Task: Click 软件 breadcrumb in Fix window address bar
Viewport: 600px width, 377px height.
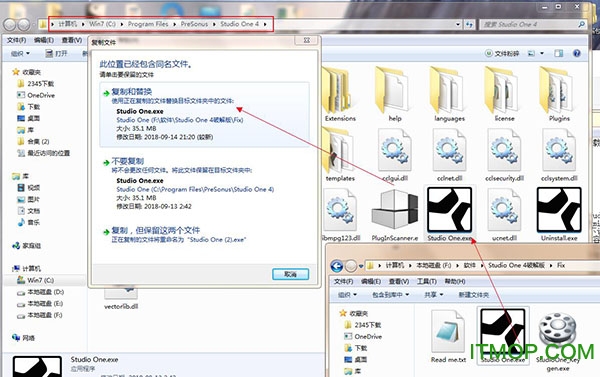Action: point(470,265)
